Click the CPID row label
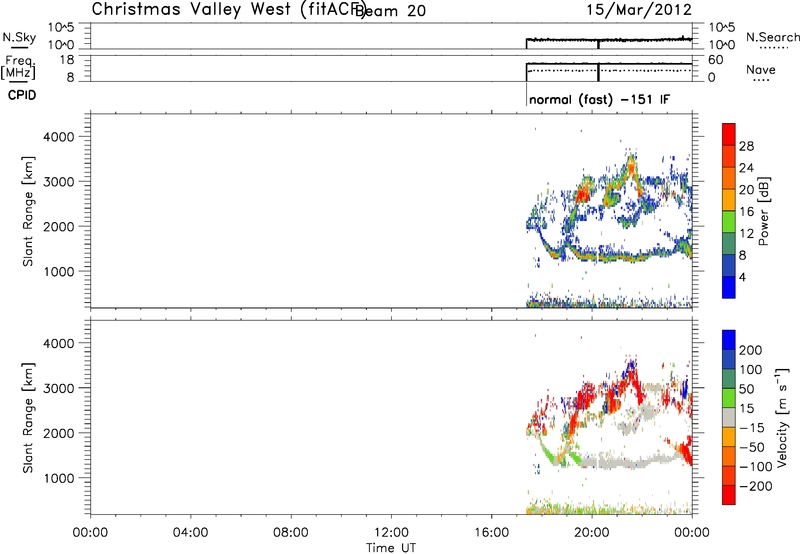Image resolution: width=800 pixels, height=554 pixels. (22, 95)
